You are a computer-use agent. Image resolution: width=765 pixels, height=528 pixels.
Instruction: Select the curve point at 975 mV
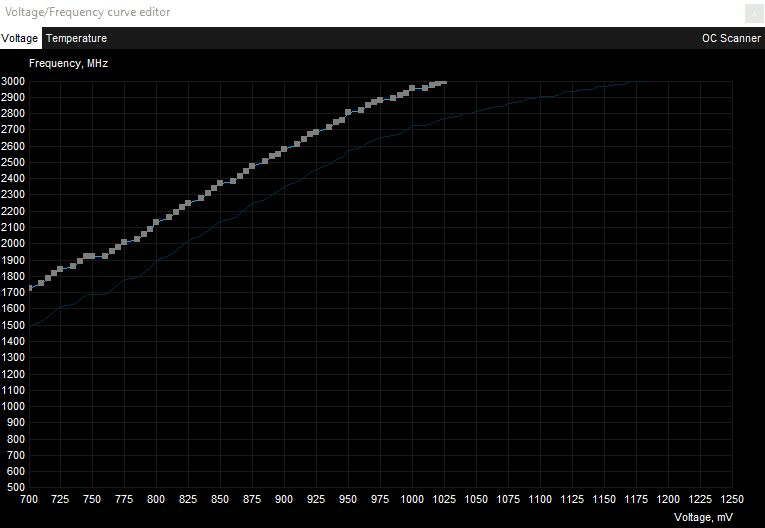[x=380, y=101]
